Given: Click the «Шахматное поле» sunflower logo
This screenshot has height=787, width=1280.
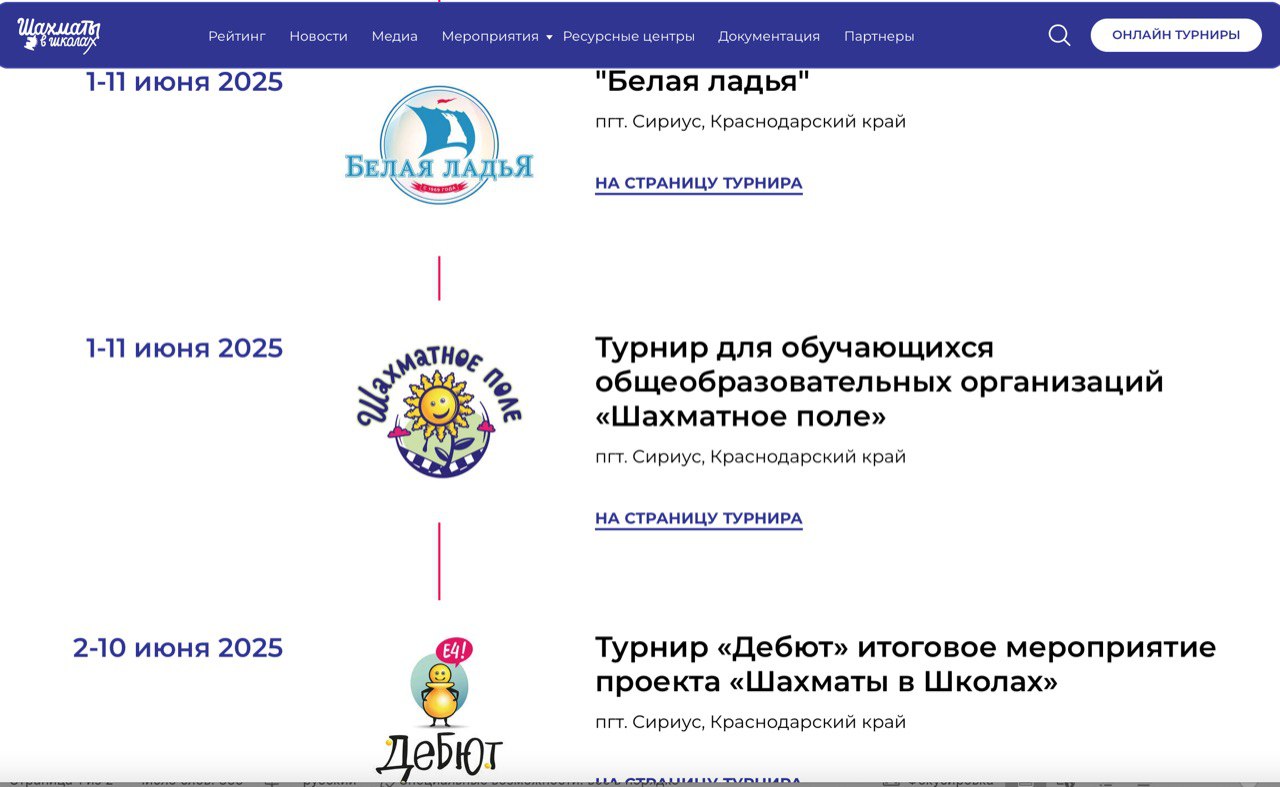Looking at the screenshot, I should [439, 411].
